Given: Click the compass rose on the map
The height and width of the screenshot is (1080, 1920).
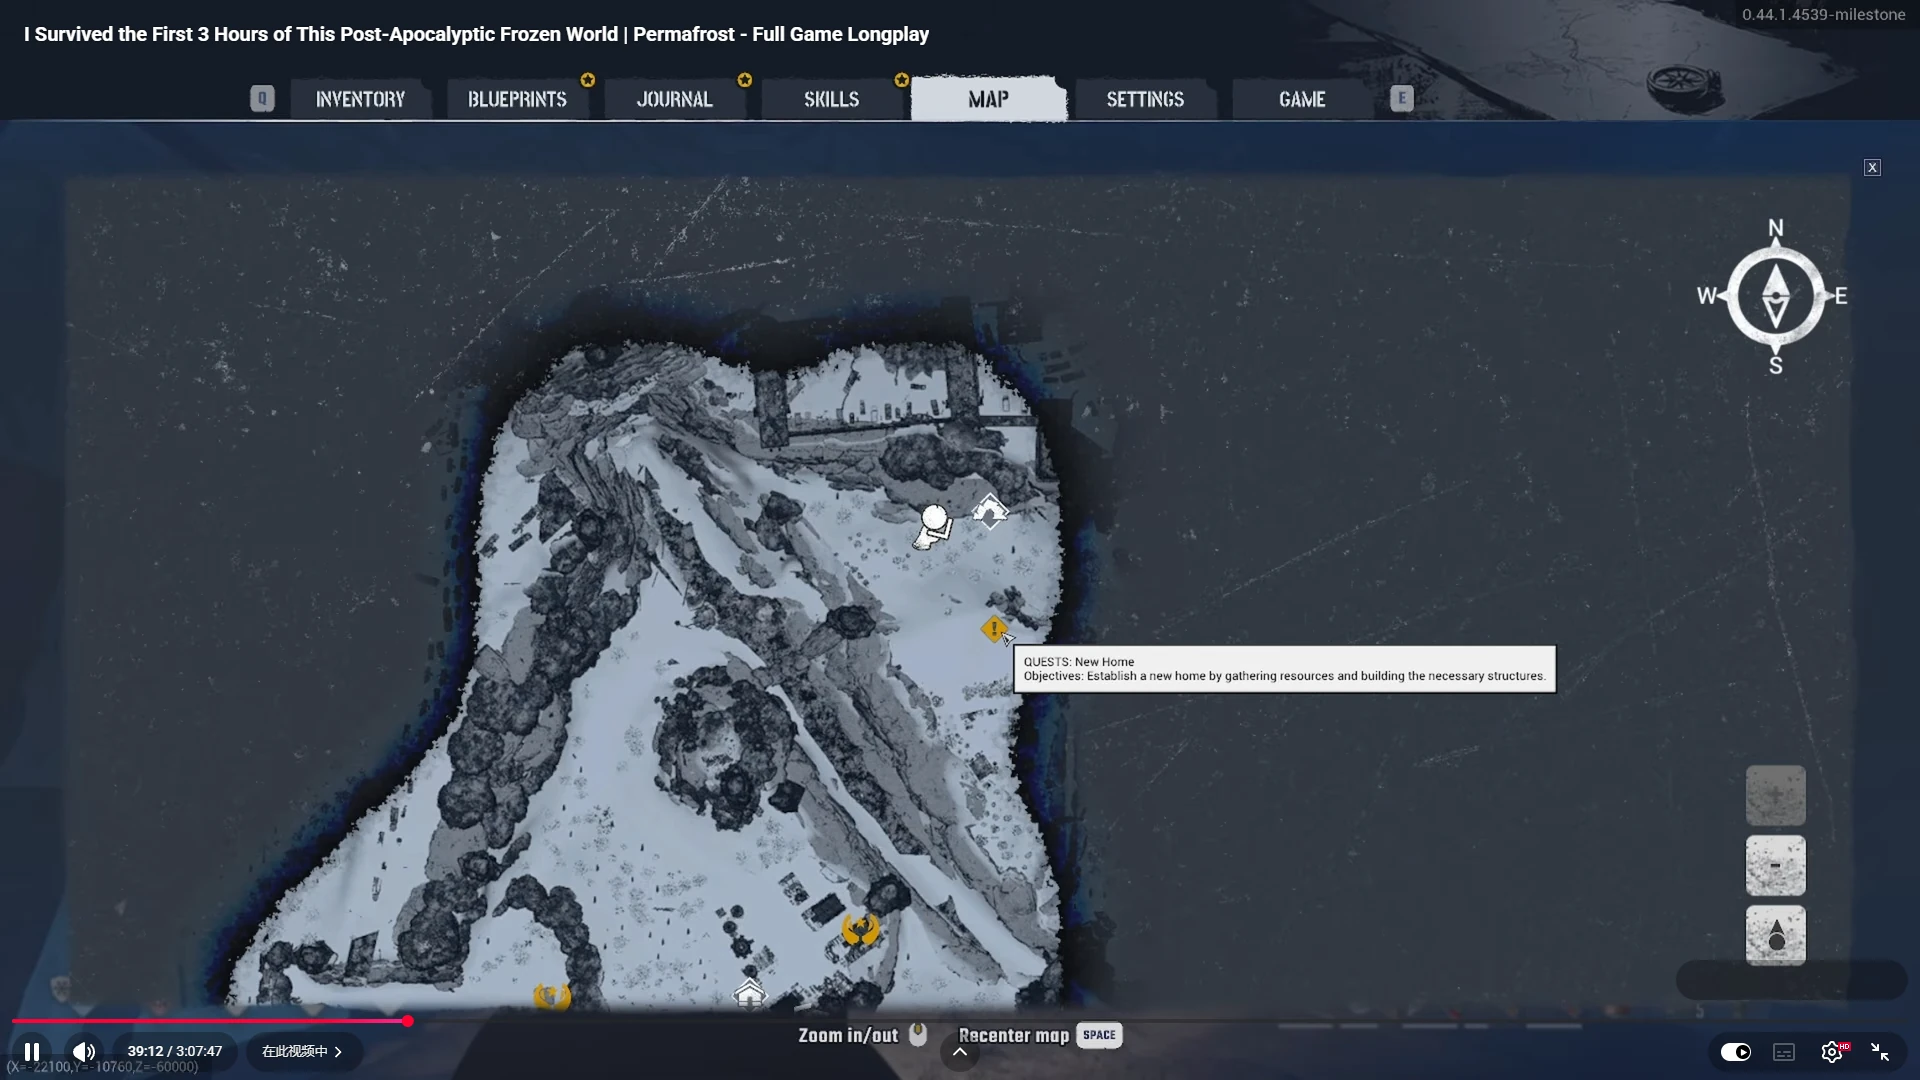Looking at the screenshot, I should click(1775, 296).
